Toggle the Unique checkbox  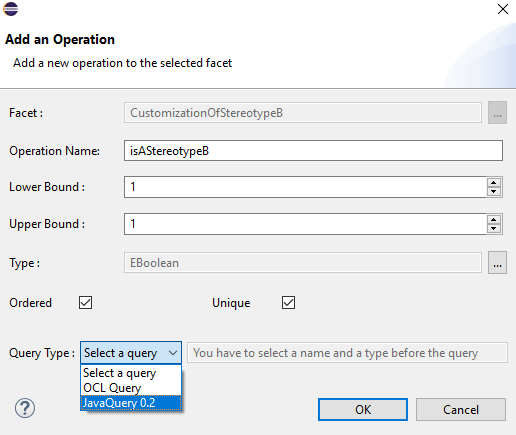point(288,303)
